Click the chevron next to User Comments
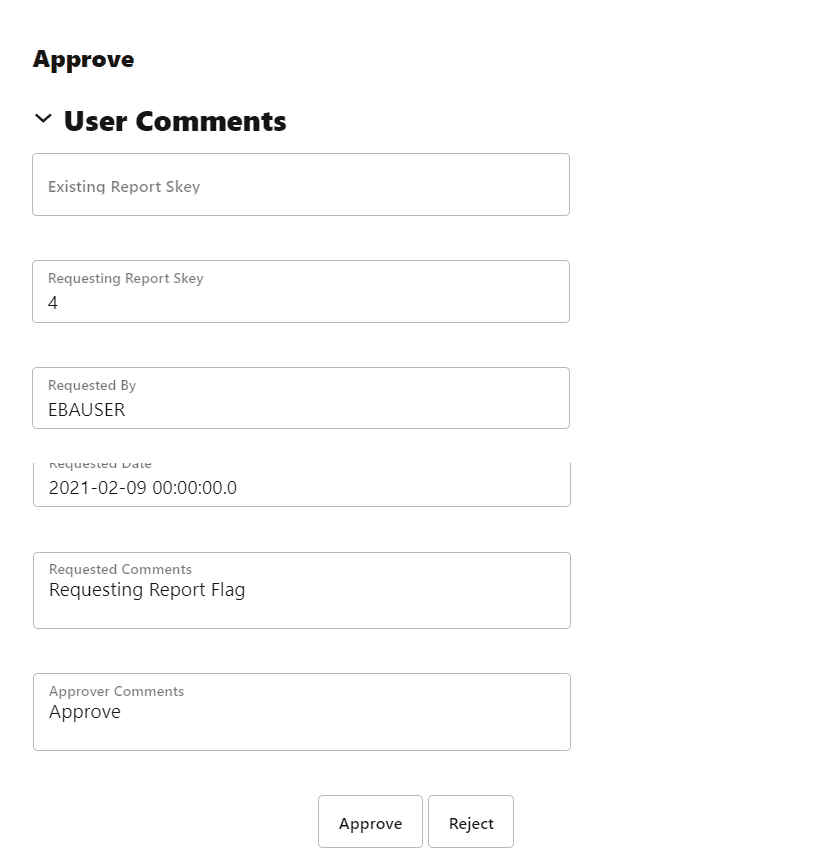The width and height of the screenshot is (836, 848). pyautogui.click(x=43, y=118)
